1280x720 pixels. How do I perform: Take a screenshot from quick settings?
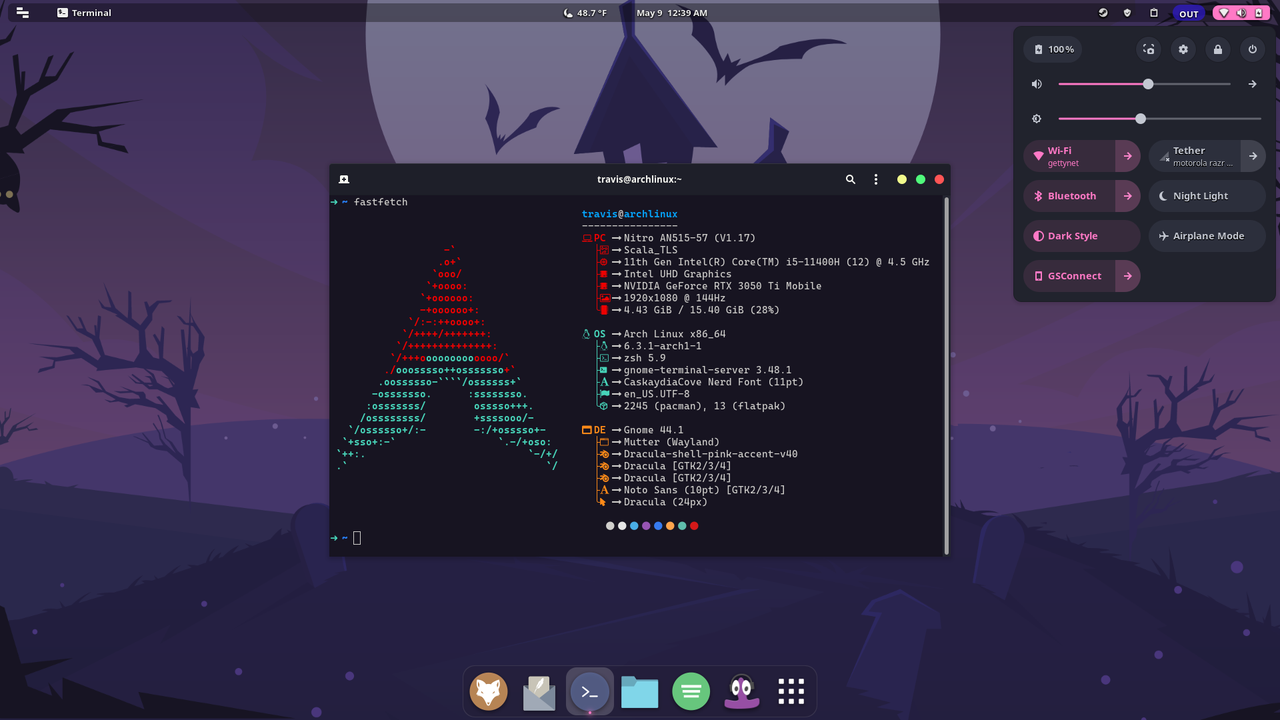pos(1149,49)
